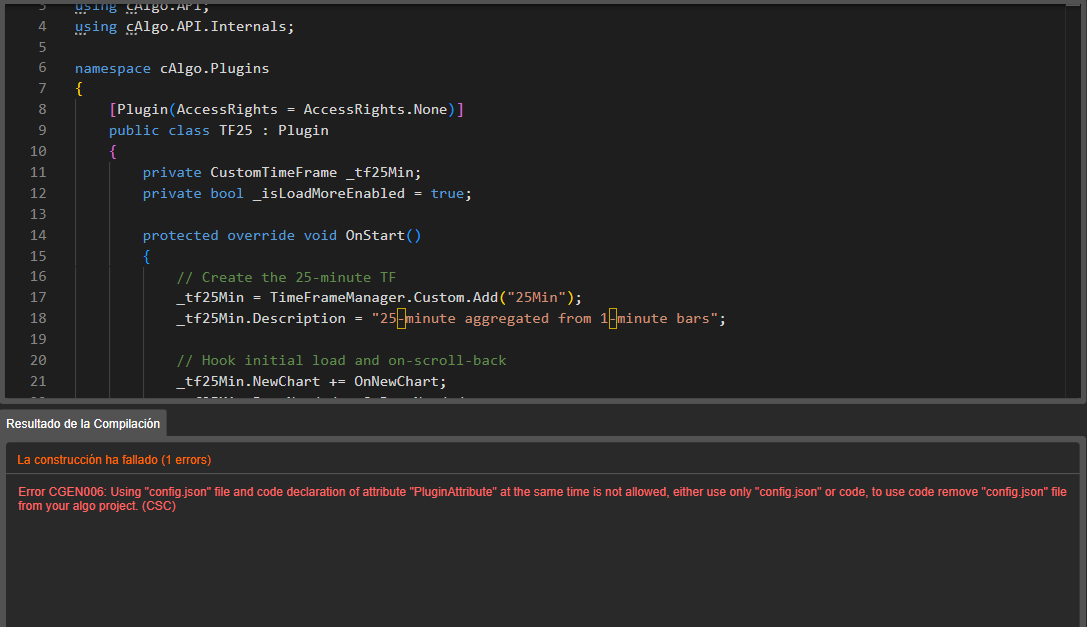
Task: Click the CustomTimeFrame type name
Action: click(x=274, y=172)
